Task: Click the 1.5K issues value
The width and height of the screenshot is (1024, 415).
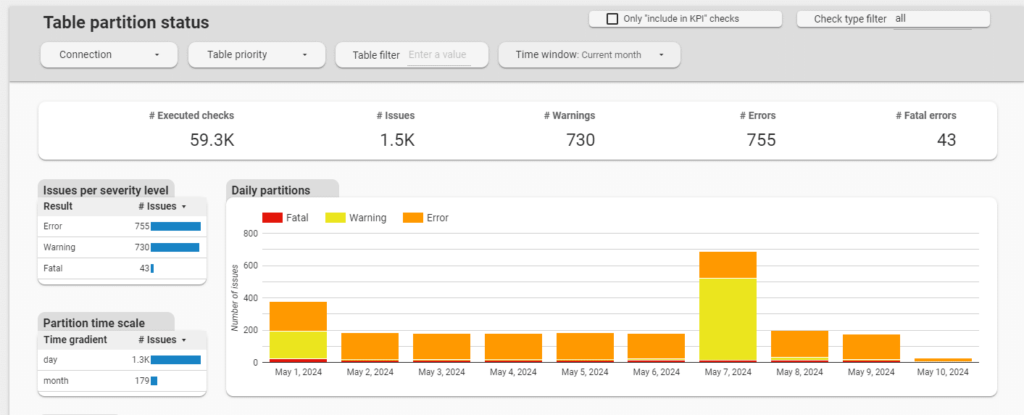Action: point(398,140)
